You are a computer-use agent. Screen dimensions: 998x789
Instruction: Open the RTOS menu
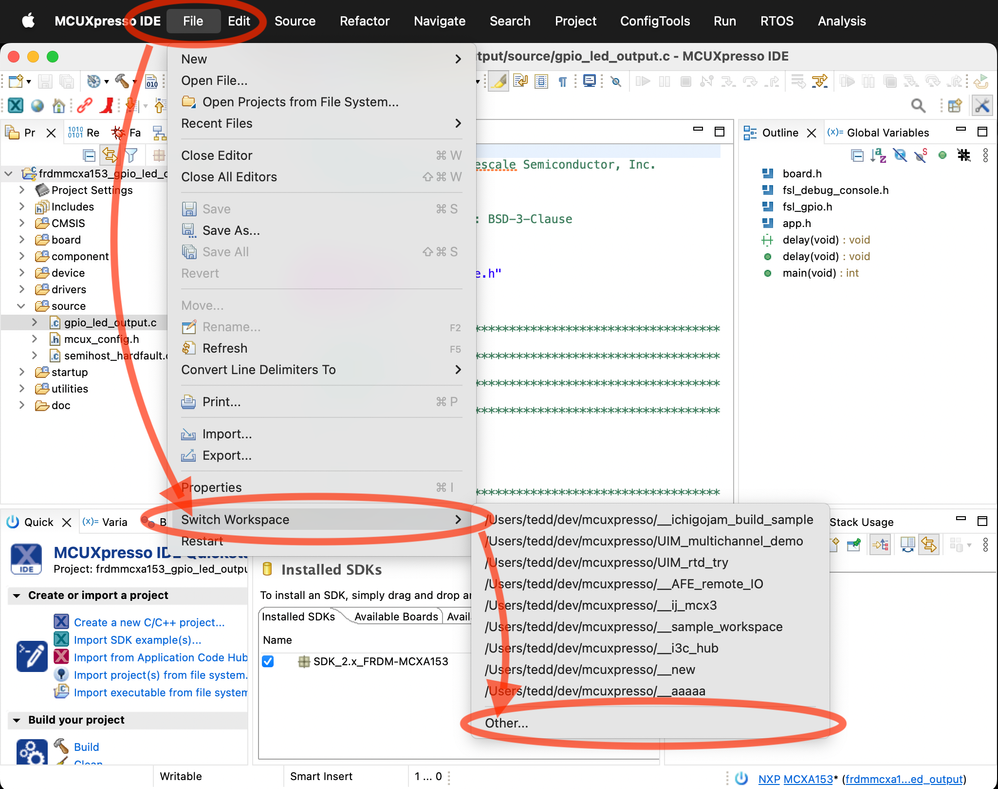[777, 21]
